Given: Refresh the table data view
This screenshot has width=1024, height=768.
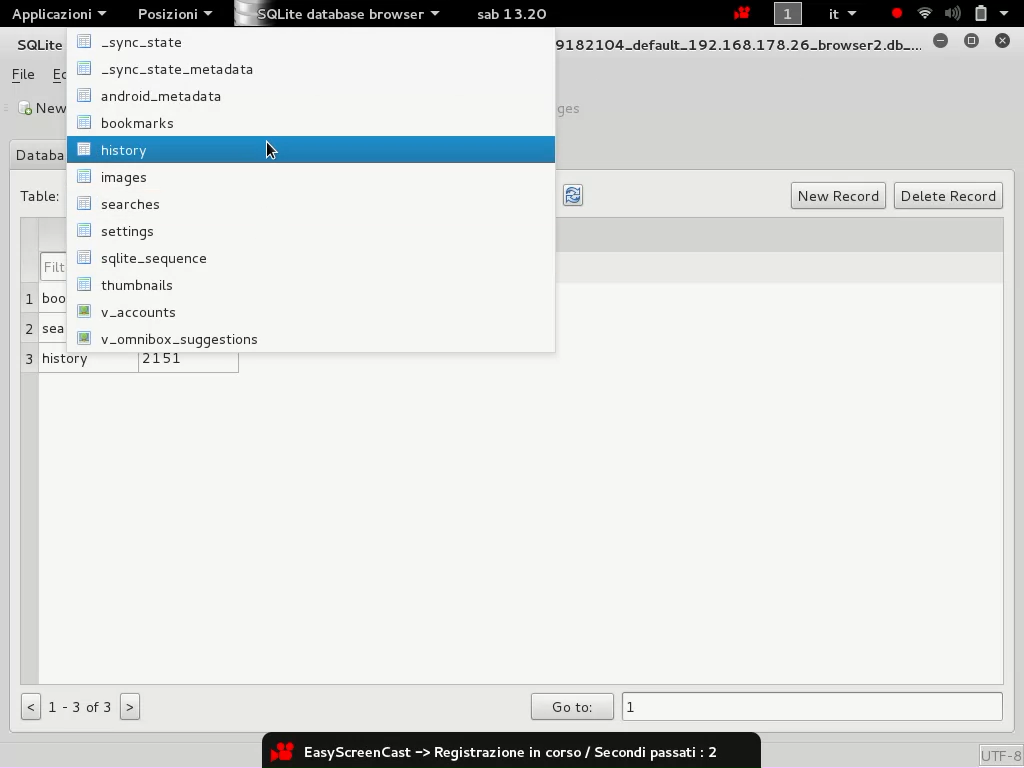Looking at the screenshot, I should [x=573, y=195].
